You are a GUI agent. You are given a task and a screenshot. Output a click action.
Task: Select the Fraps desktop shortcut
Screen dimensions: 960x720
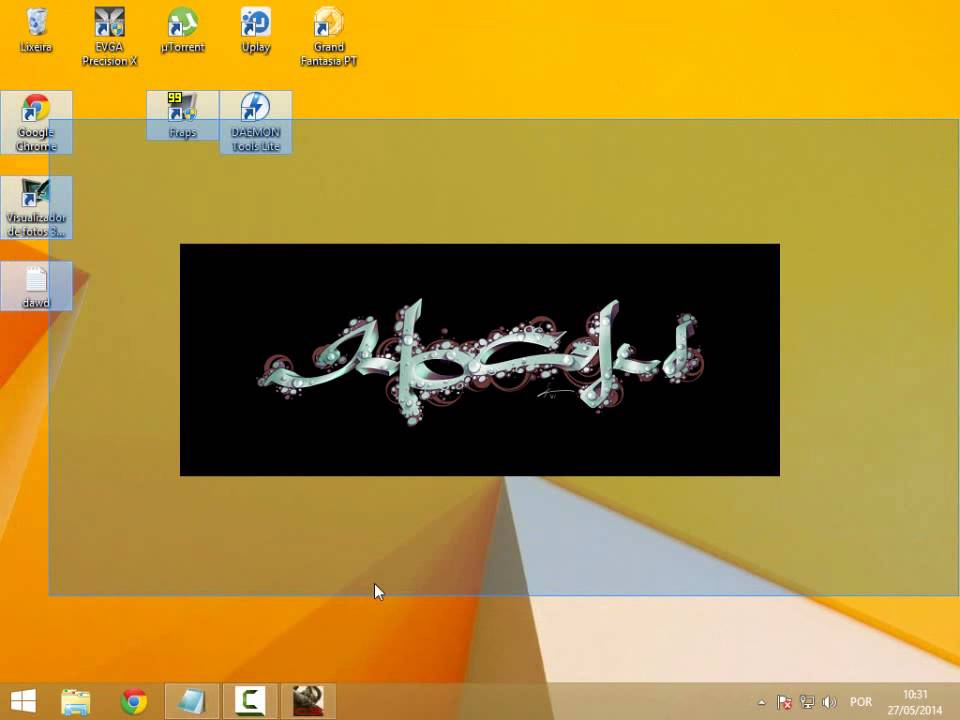182,116
